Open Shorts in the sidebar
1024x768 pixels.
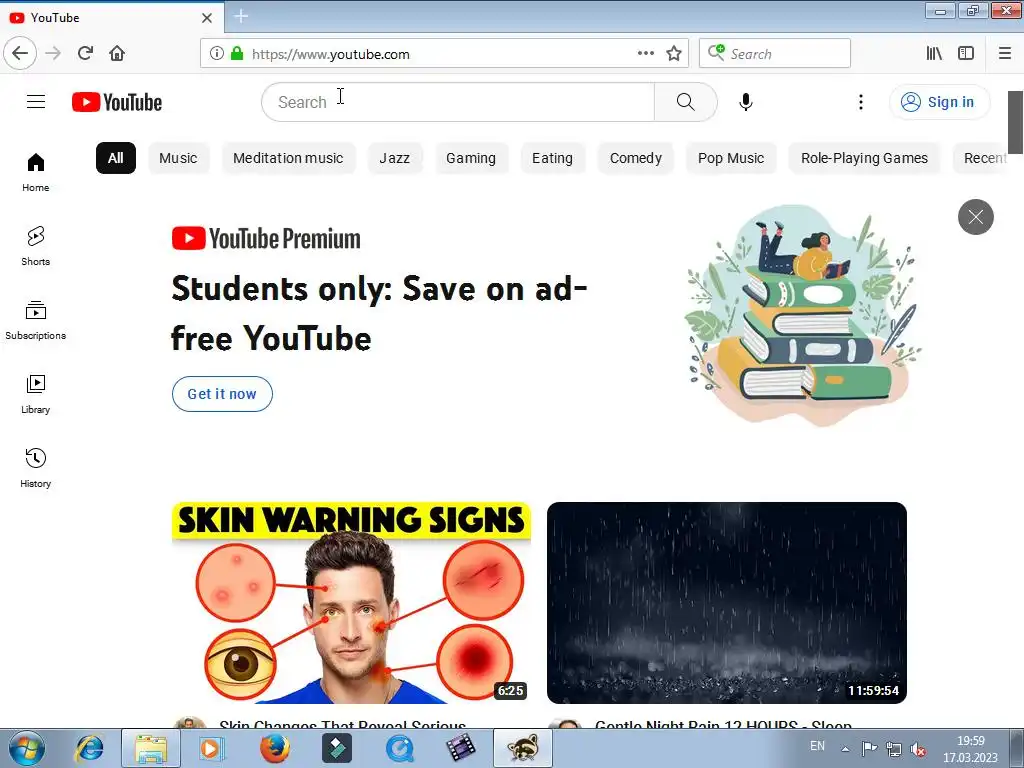click(x=35, y=246)
